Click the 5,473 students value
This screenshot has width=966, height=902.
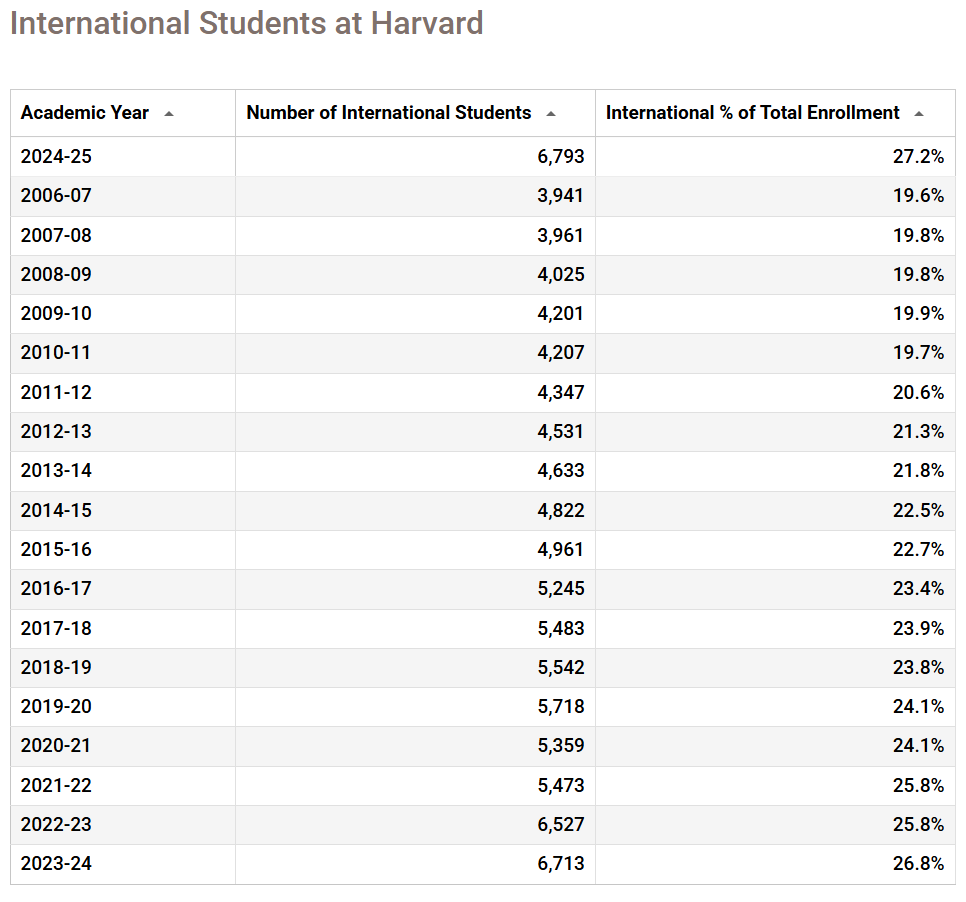(561, 786)
